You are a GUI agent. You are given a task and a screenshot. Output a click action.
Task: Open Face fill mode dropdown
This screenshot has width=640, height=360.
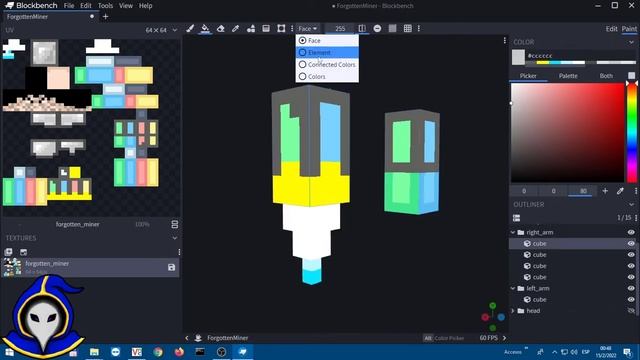click(x=308, y=28)
